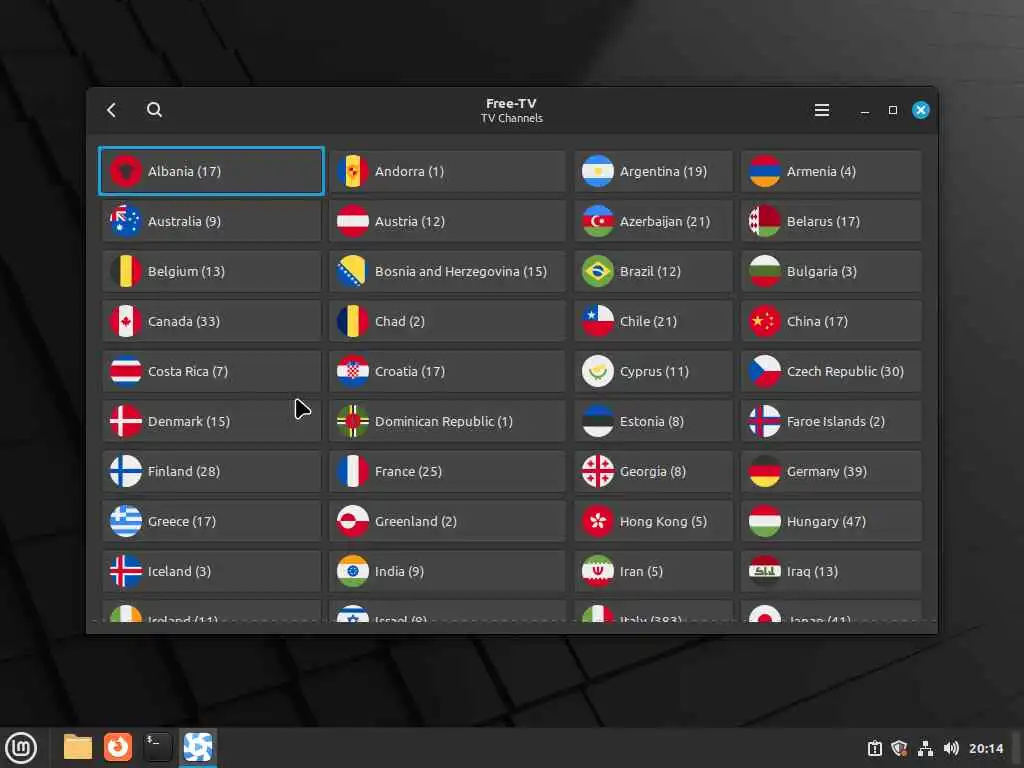Image resolution: width=1024 pixels, height=768 pixels.
Task: Click the Austria flag icon
Action: [x=353, y=221]
